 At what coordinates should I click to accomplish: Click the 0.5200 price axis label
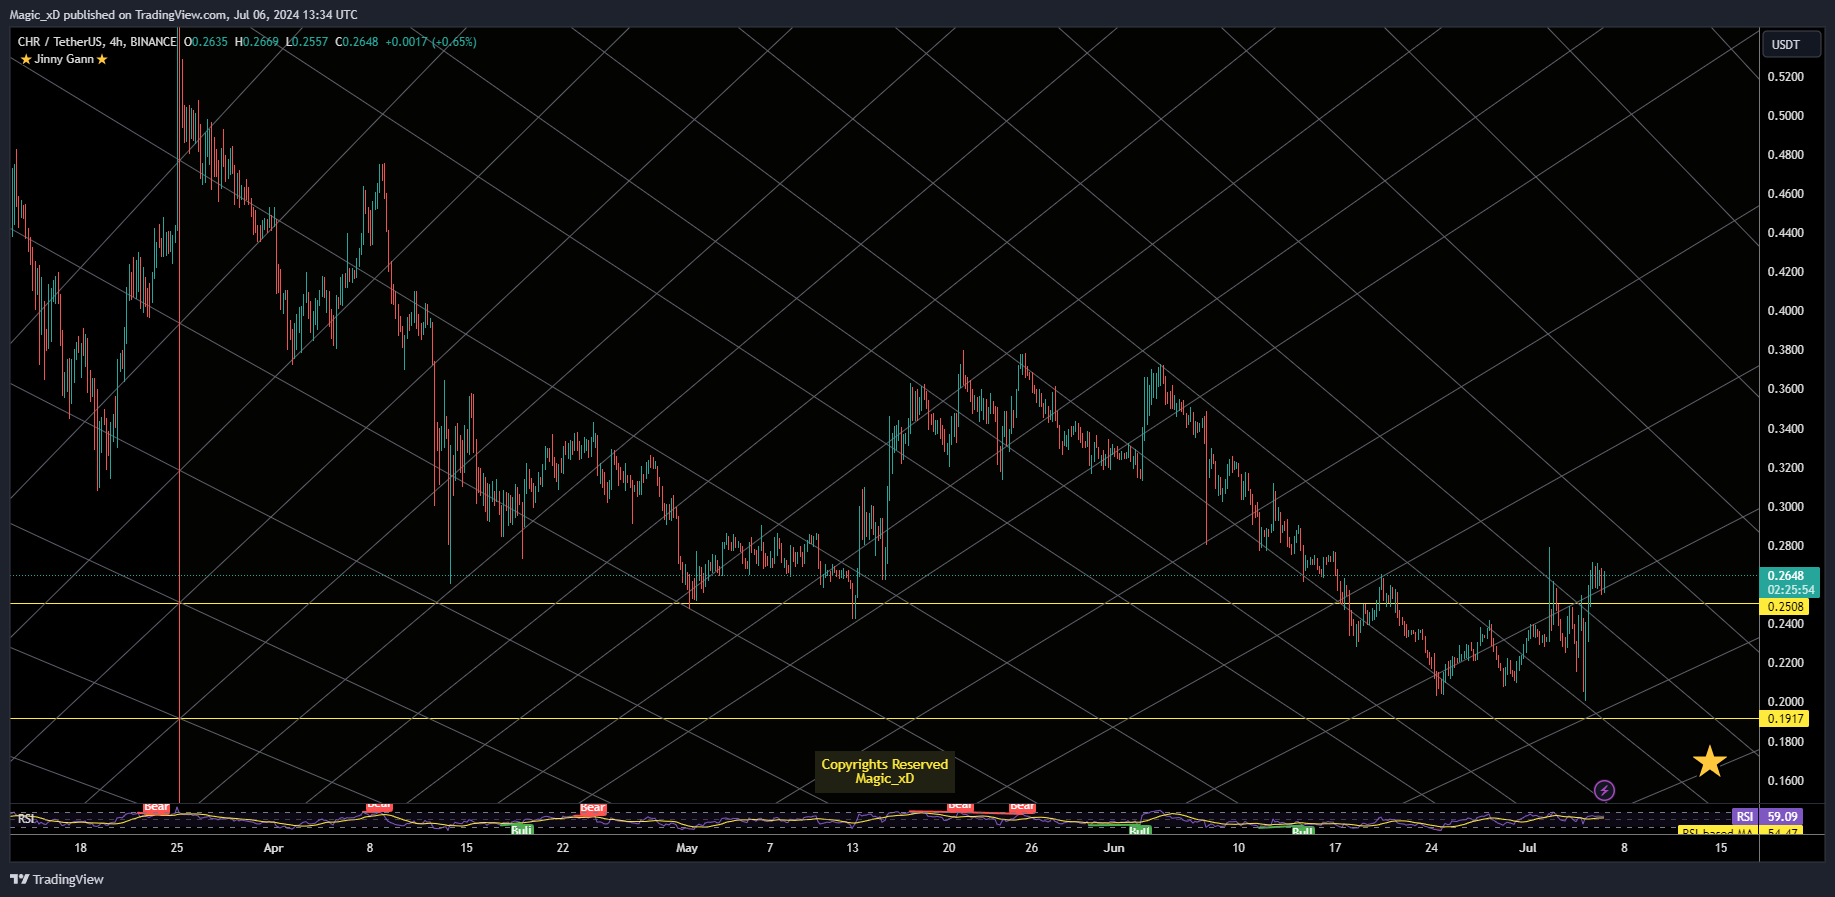pyautogui.click(x=1785, y=77)
